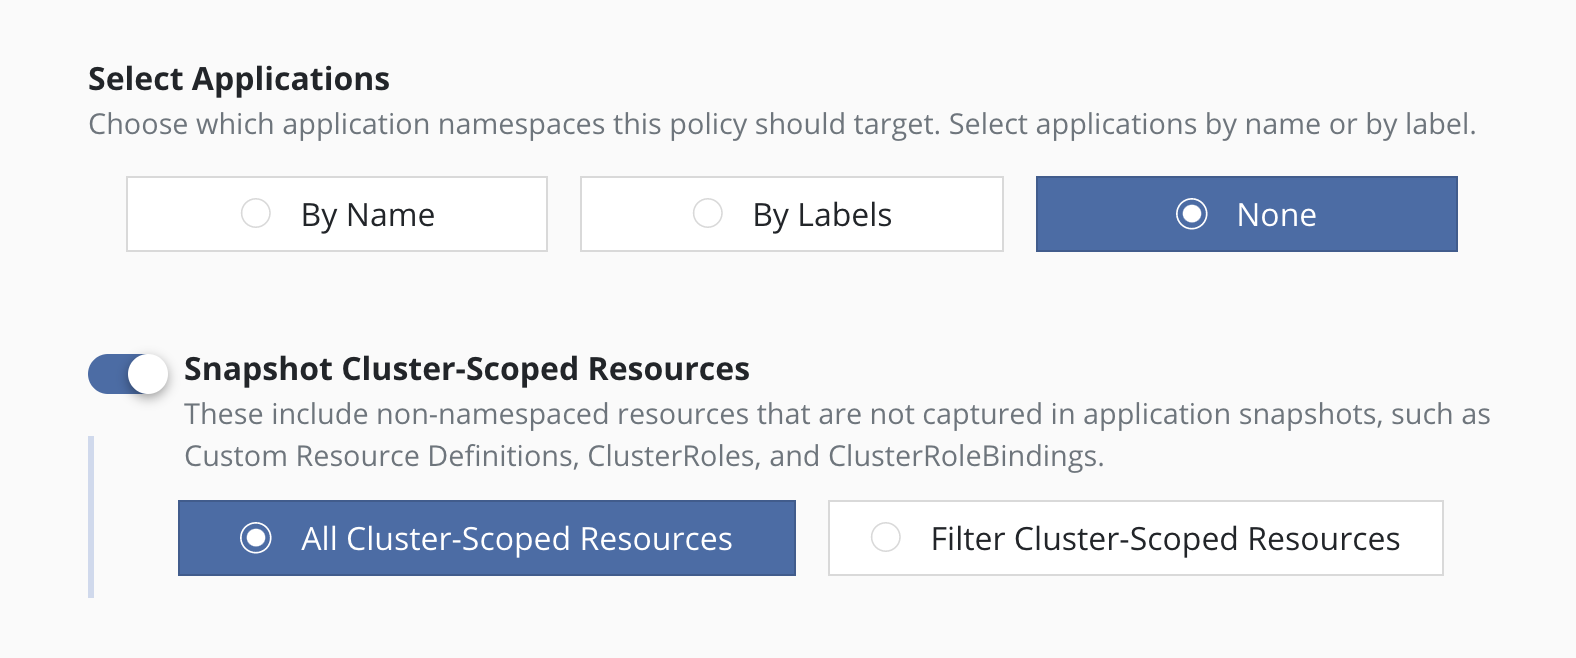Click Filter Cluster-Scoped Resources radio circle
This screenshot has width=1576, height=658.
(884, 538)
